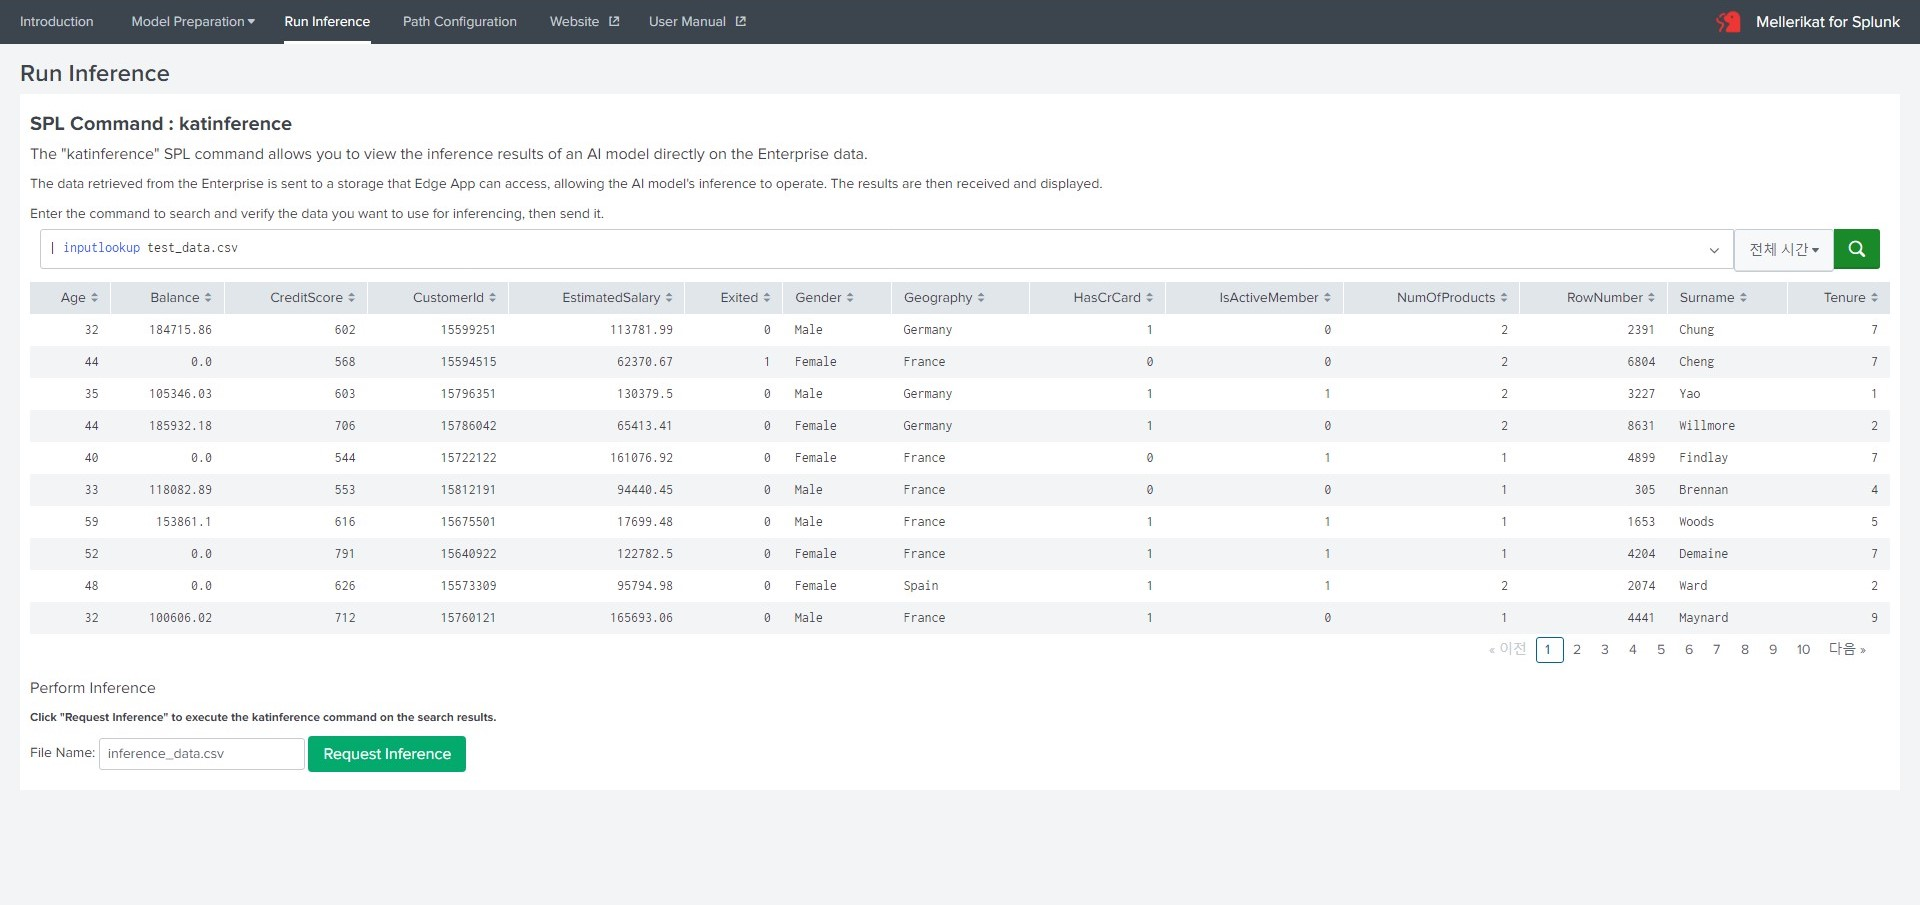Sort by EstimatedSalary column sort icon
Image resolution: width=1920 pixels, height=905 pixels.
pos(669,298)
